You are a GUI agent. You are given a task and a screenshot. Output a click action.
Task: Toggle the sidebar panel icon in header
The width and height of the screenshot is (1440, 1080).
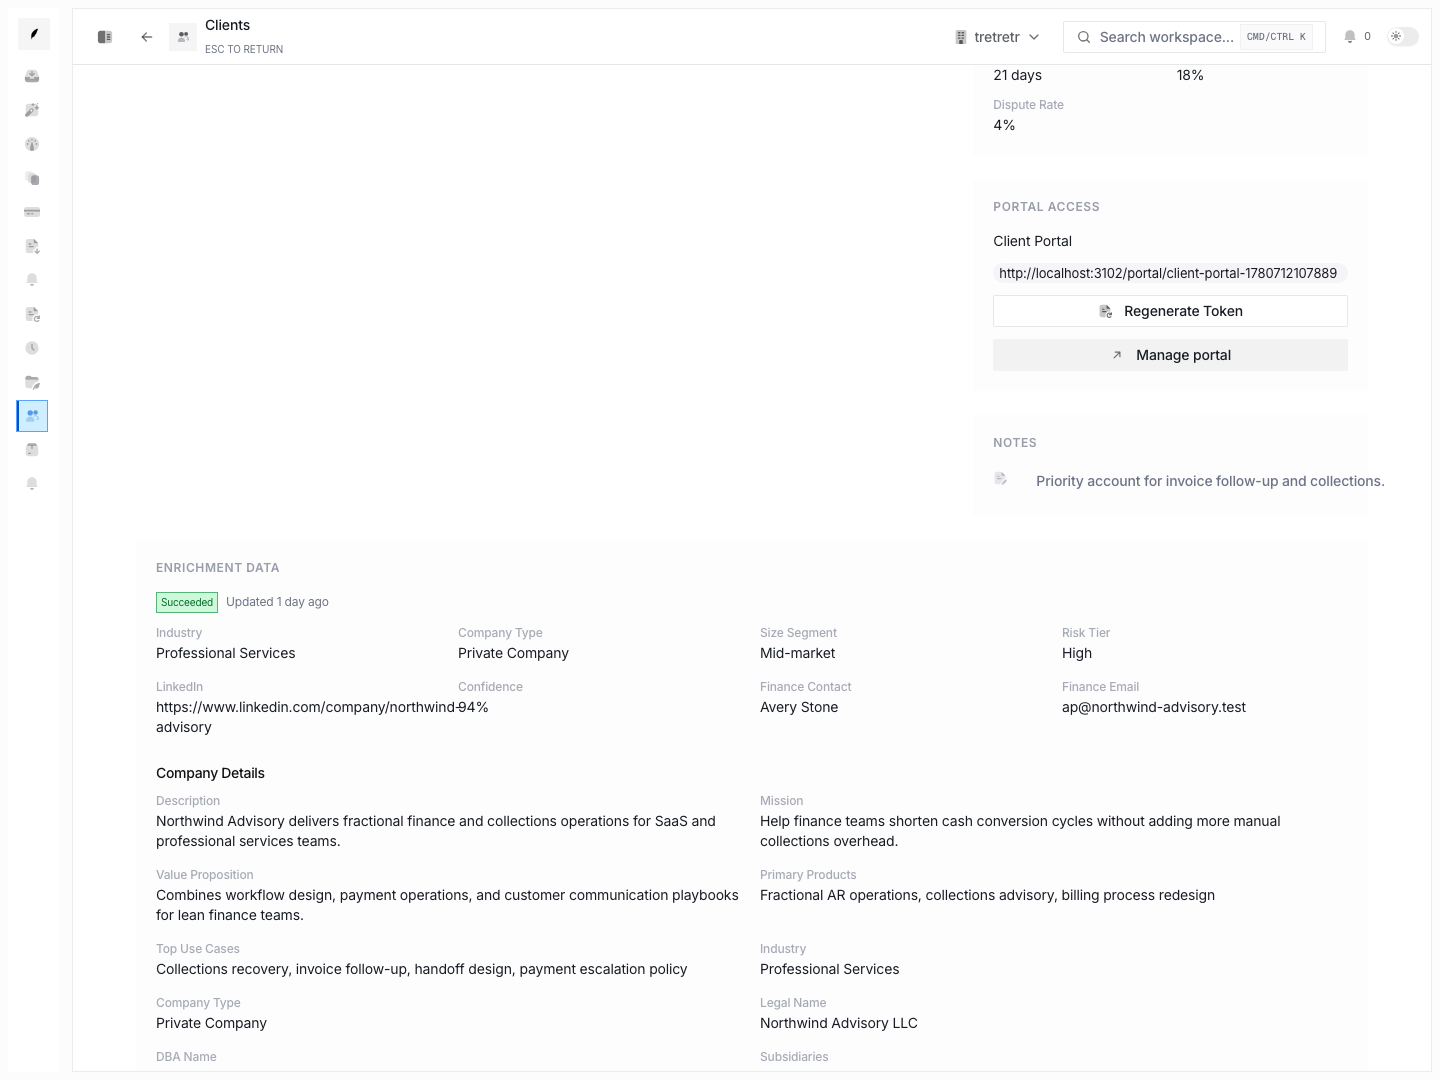(105, 37)
